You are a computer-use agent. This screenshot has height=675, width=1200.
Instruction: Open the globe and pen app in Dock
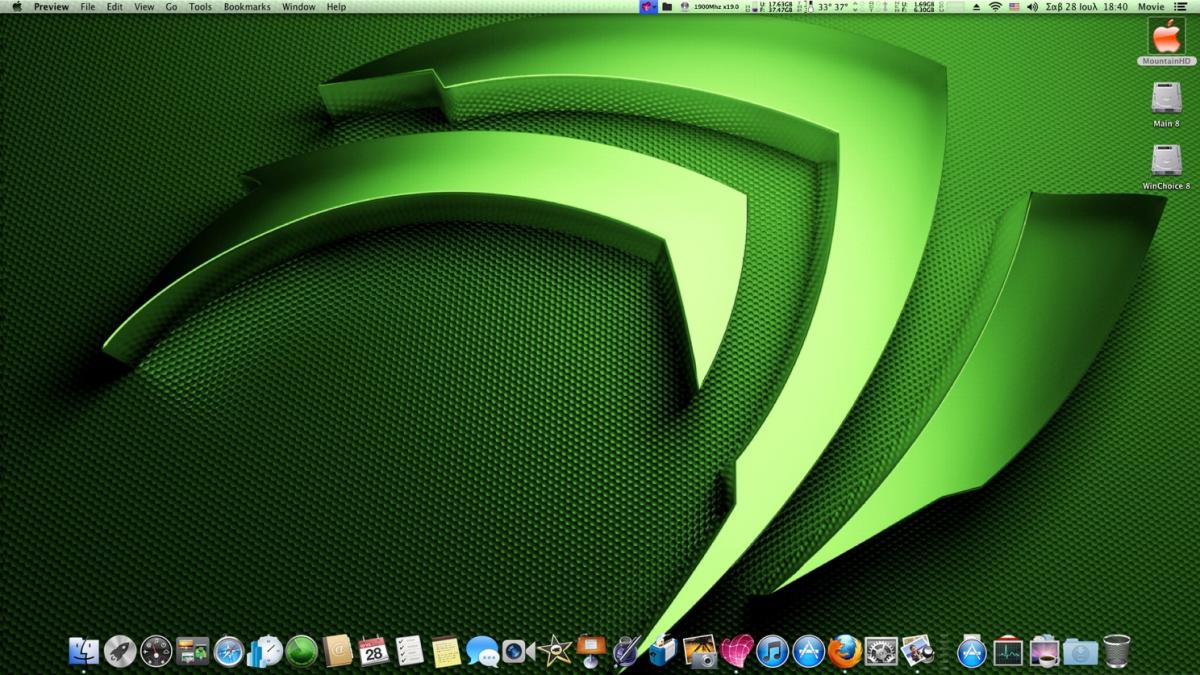coord(627,651)
